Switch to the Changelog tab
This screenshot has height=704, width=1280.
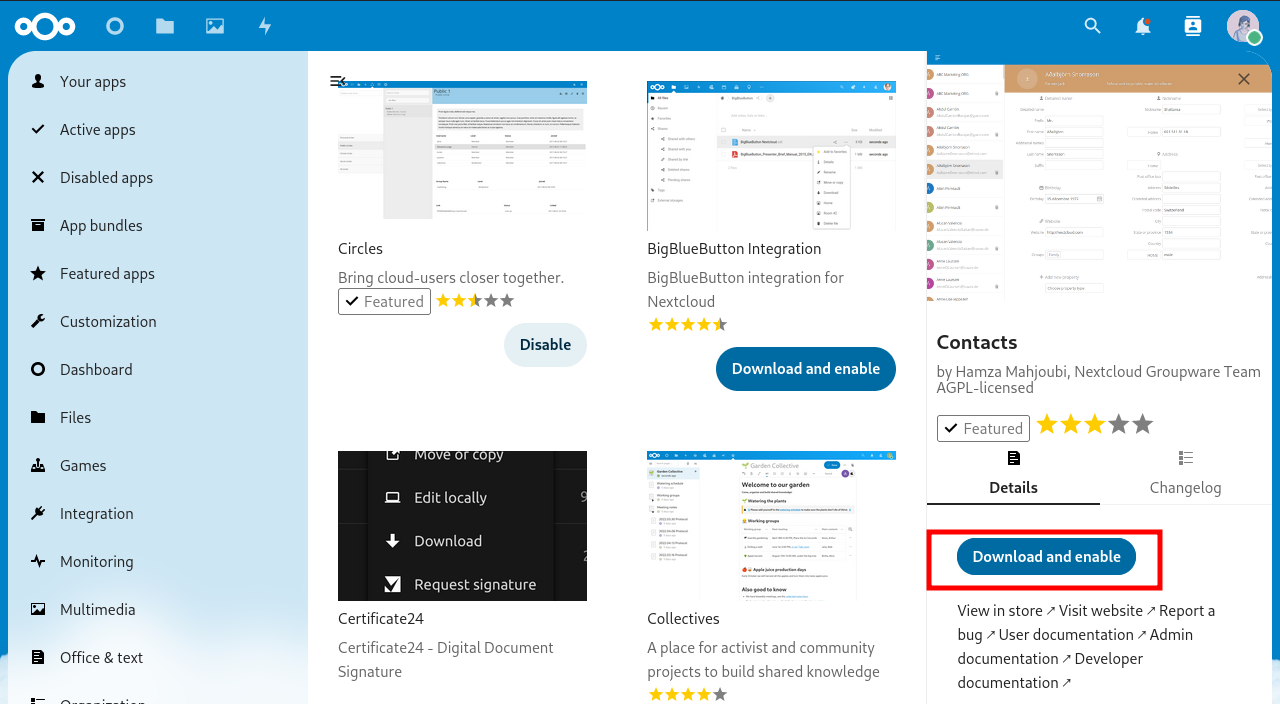tap(1186, 473)
